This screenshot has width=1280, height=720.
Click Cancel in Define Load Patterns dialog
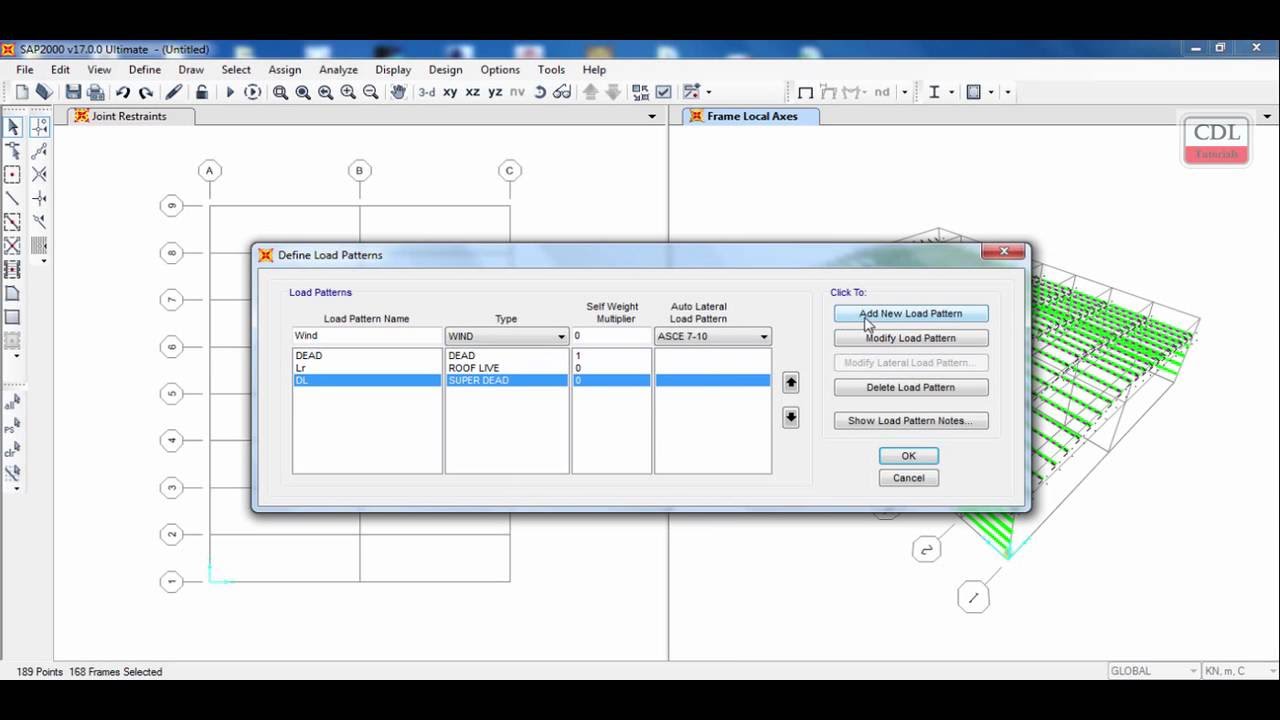908,477
